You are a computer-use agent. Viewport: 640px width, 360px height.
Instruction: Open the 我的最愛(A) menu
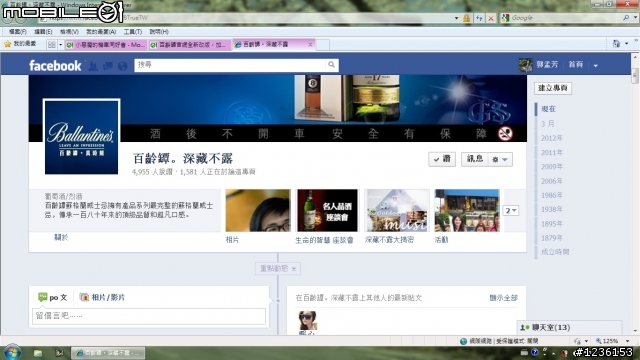click(101, 32)
